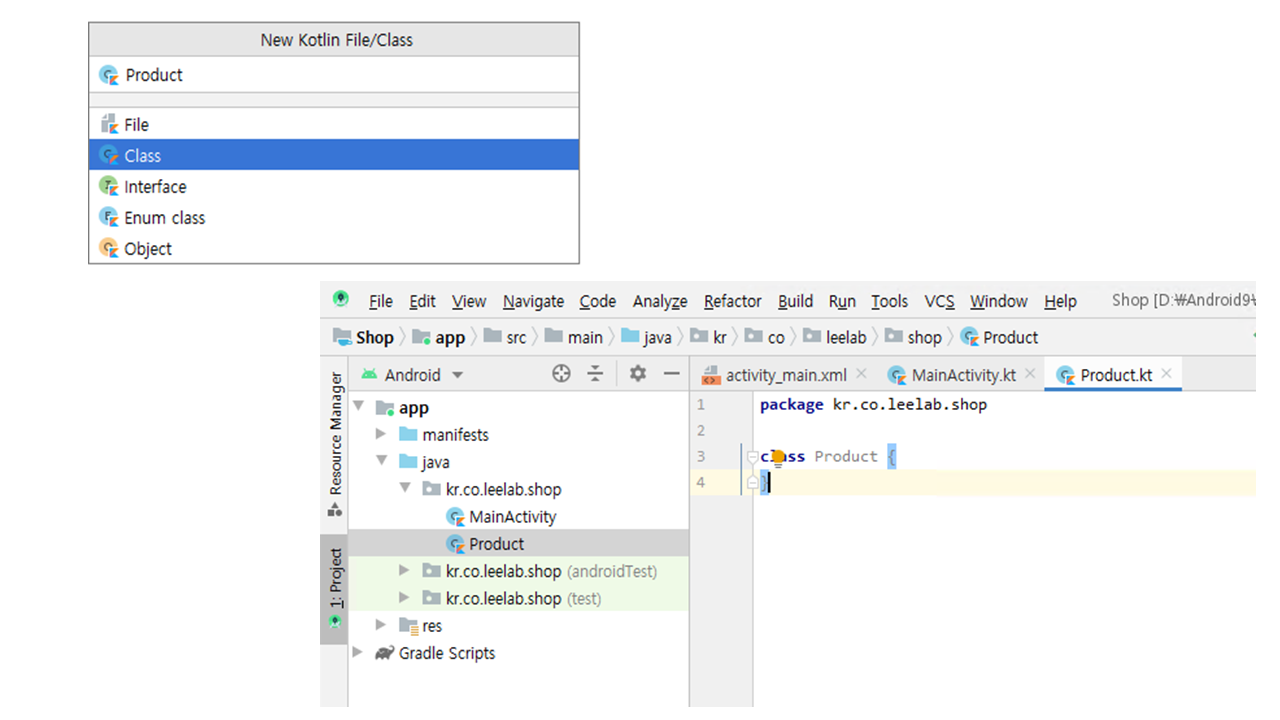Image resolution: width=1280 pixels, height=720 pixels.
Task: Open Project panel settings gear
Action: click(638, 374)
